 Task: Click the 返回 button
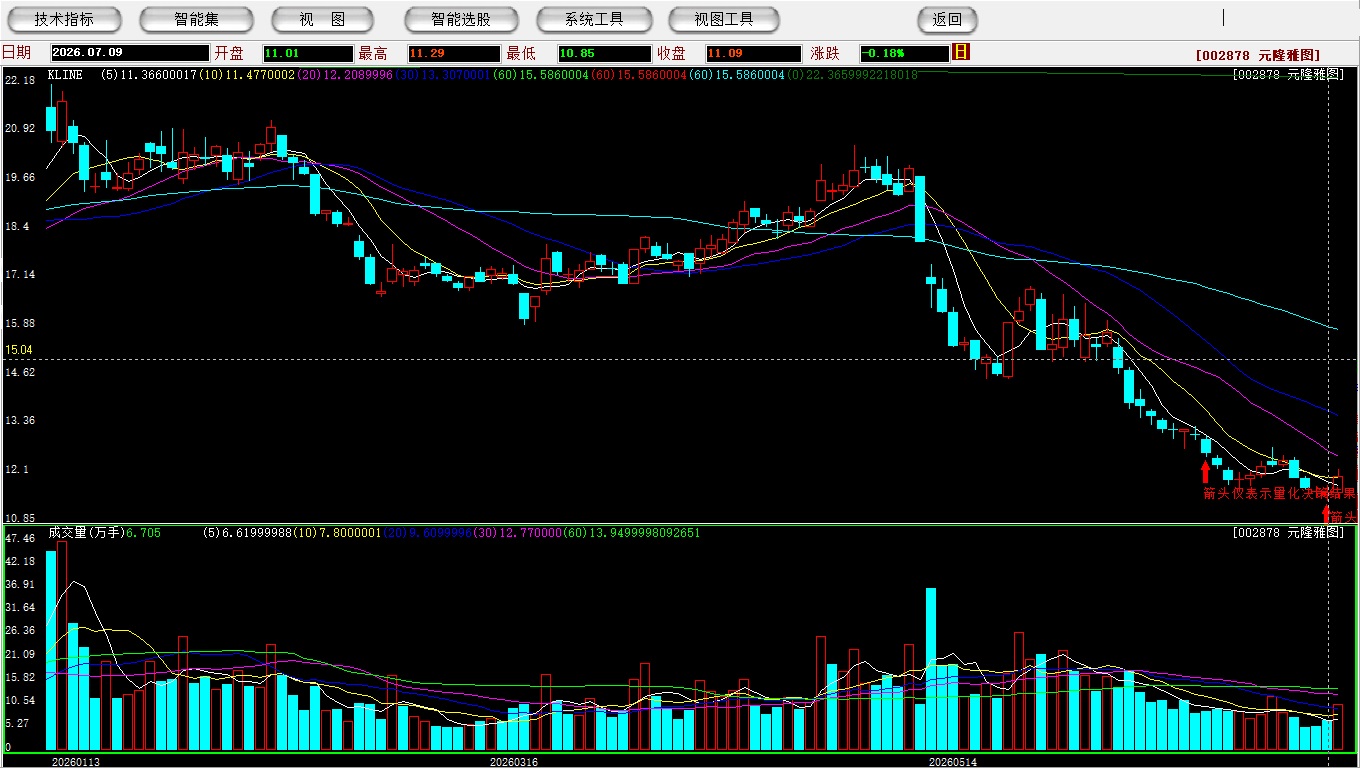[947, 19]
